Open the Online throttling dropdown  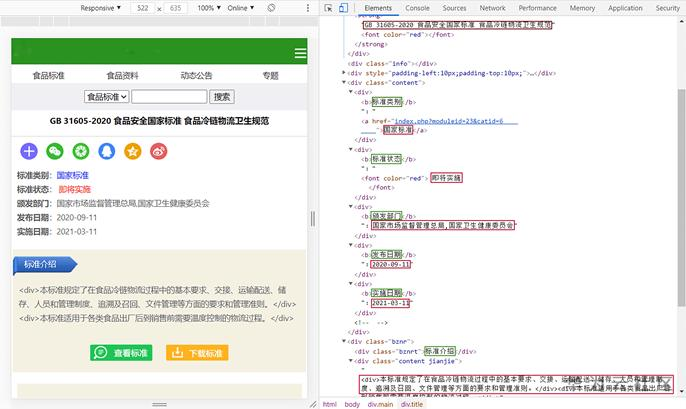point(241,8)
